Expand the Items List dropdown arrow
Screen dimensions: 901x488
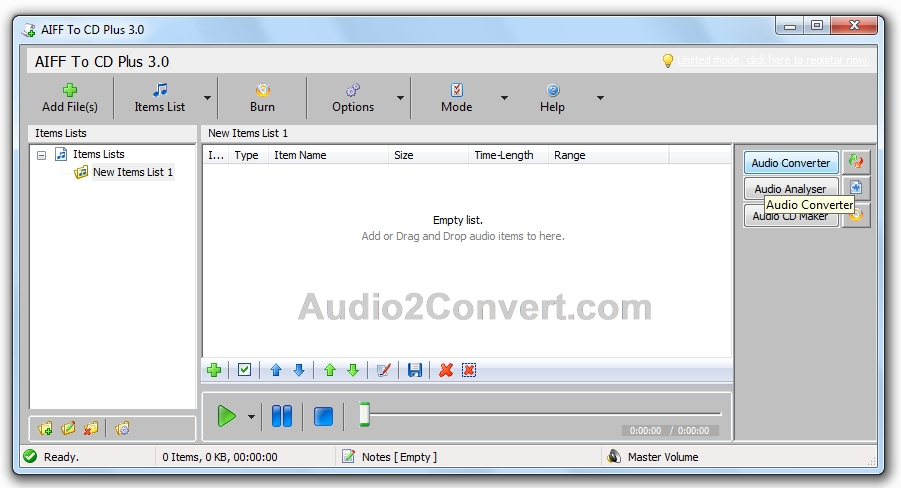point(207,98)
